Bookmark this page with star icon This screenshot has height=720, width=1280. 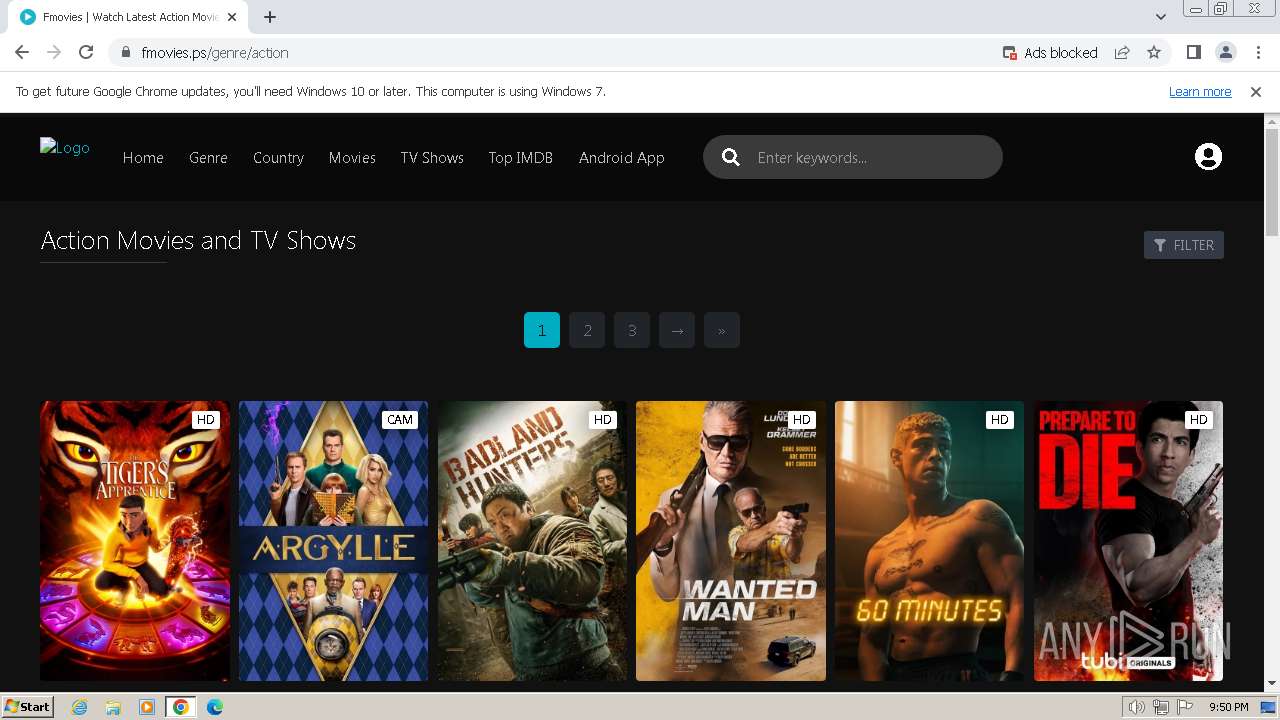coord(1154,52)
